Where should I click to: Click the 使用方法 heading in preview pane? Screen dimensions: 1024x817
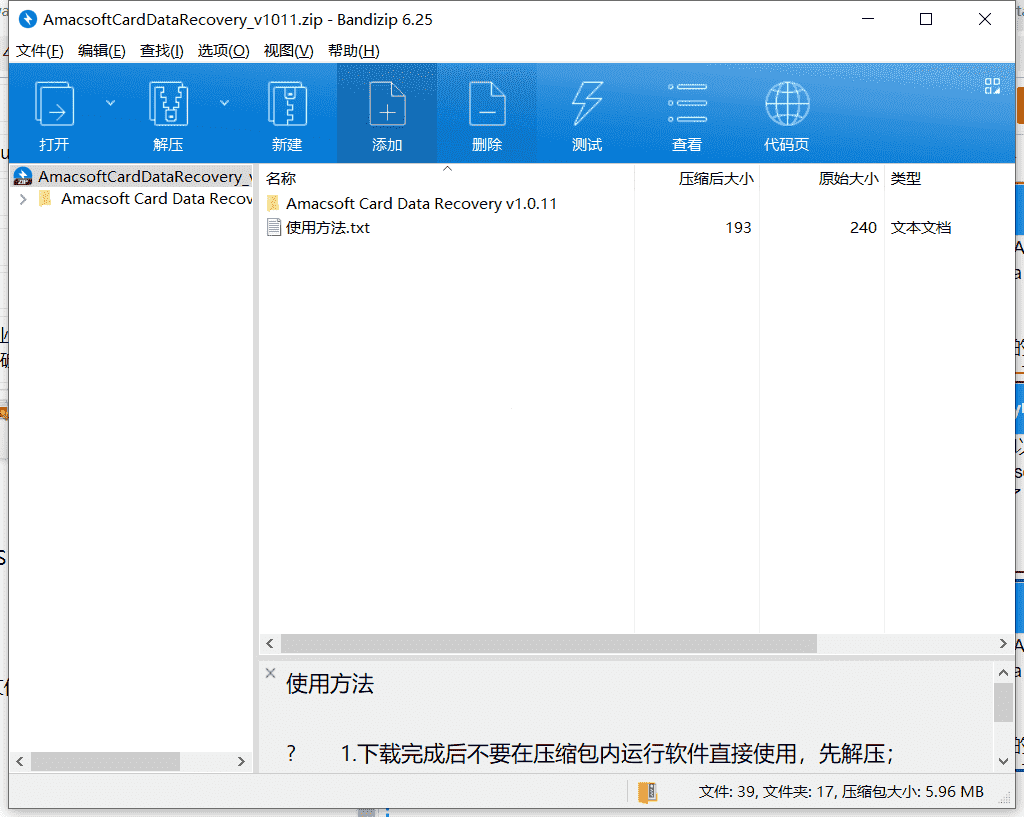click(330, 684)
